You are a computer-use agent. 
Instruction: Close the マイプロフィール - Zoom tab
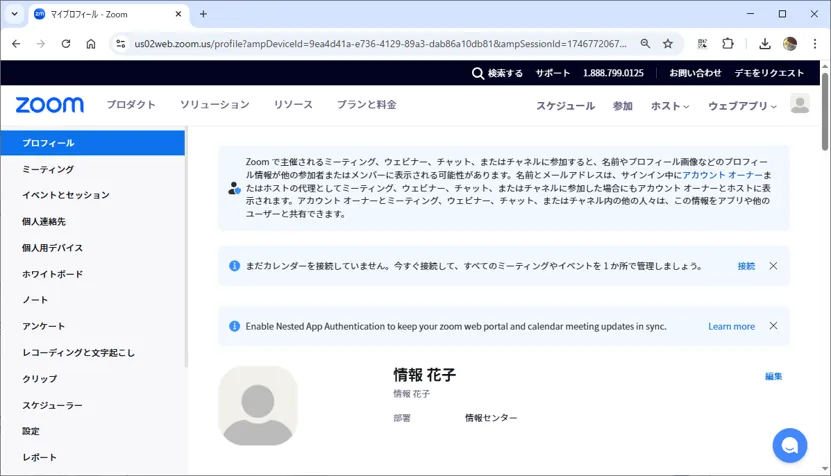point(179,14)
